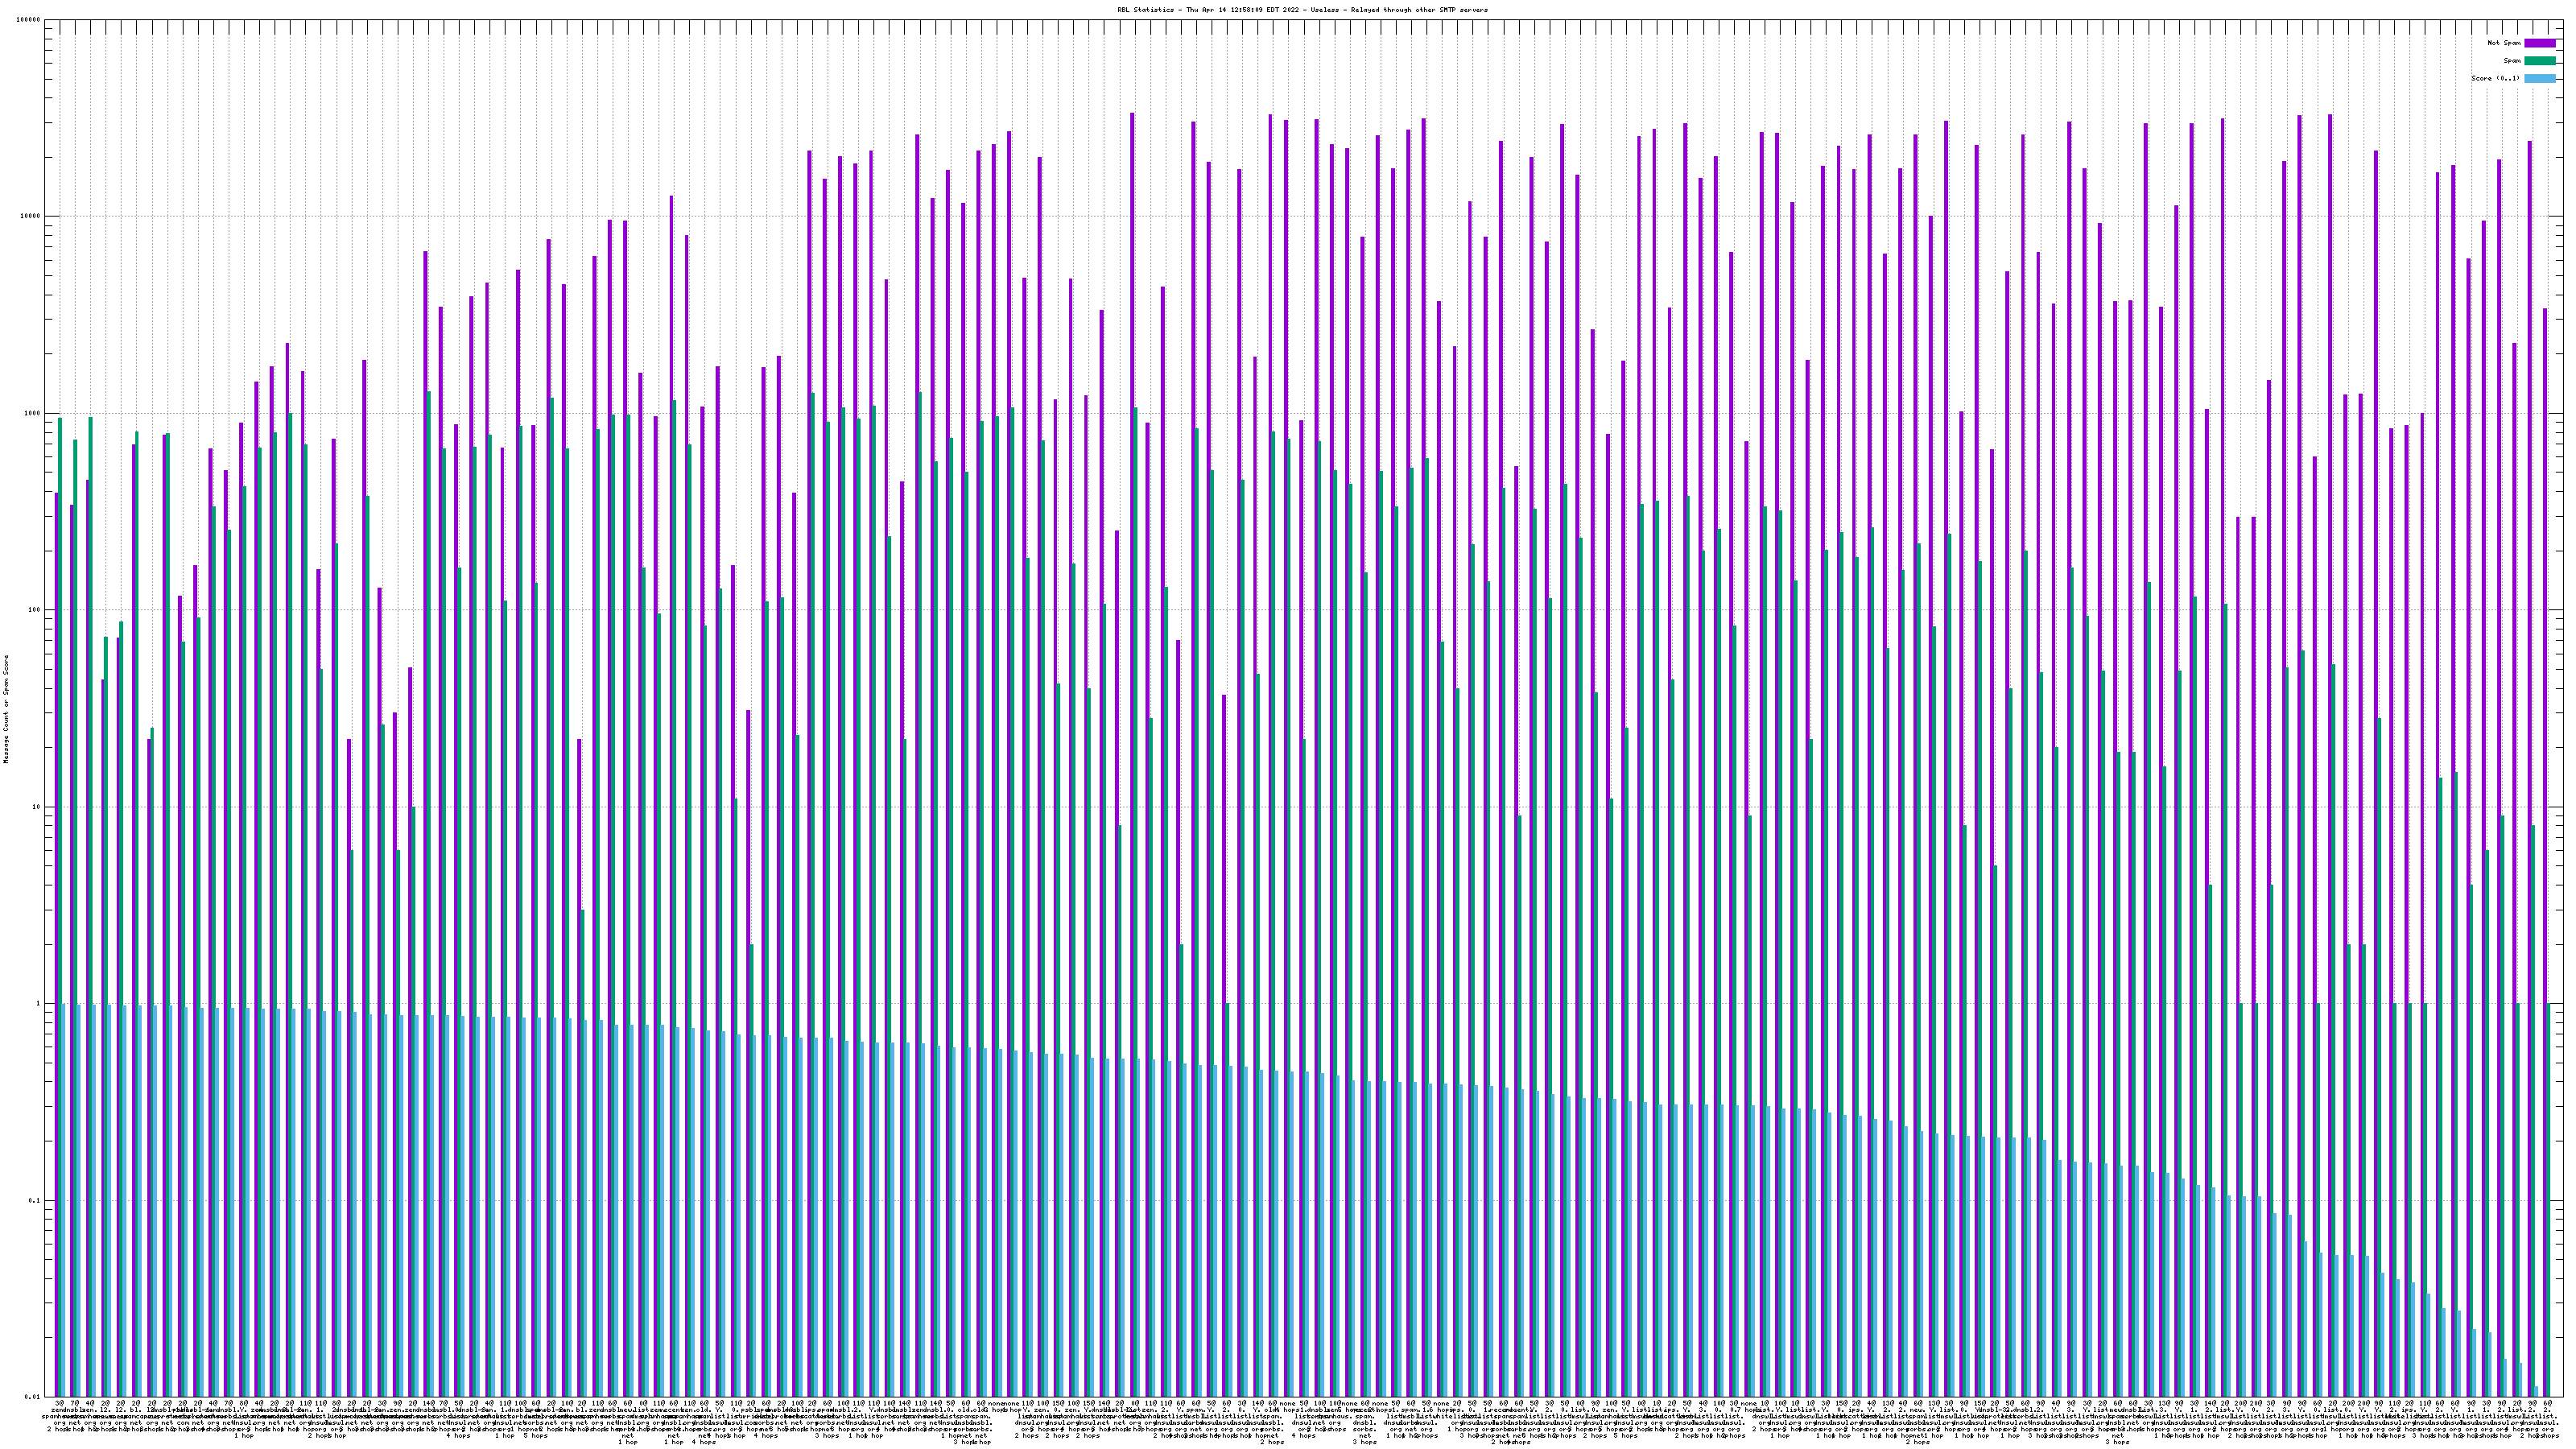Select the 'Score (0..1)' legend label

[2495, 78]
